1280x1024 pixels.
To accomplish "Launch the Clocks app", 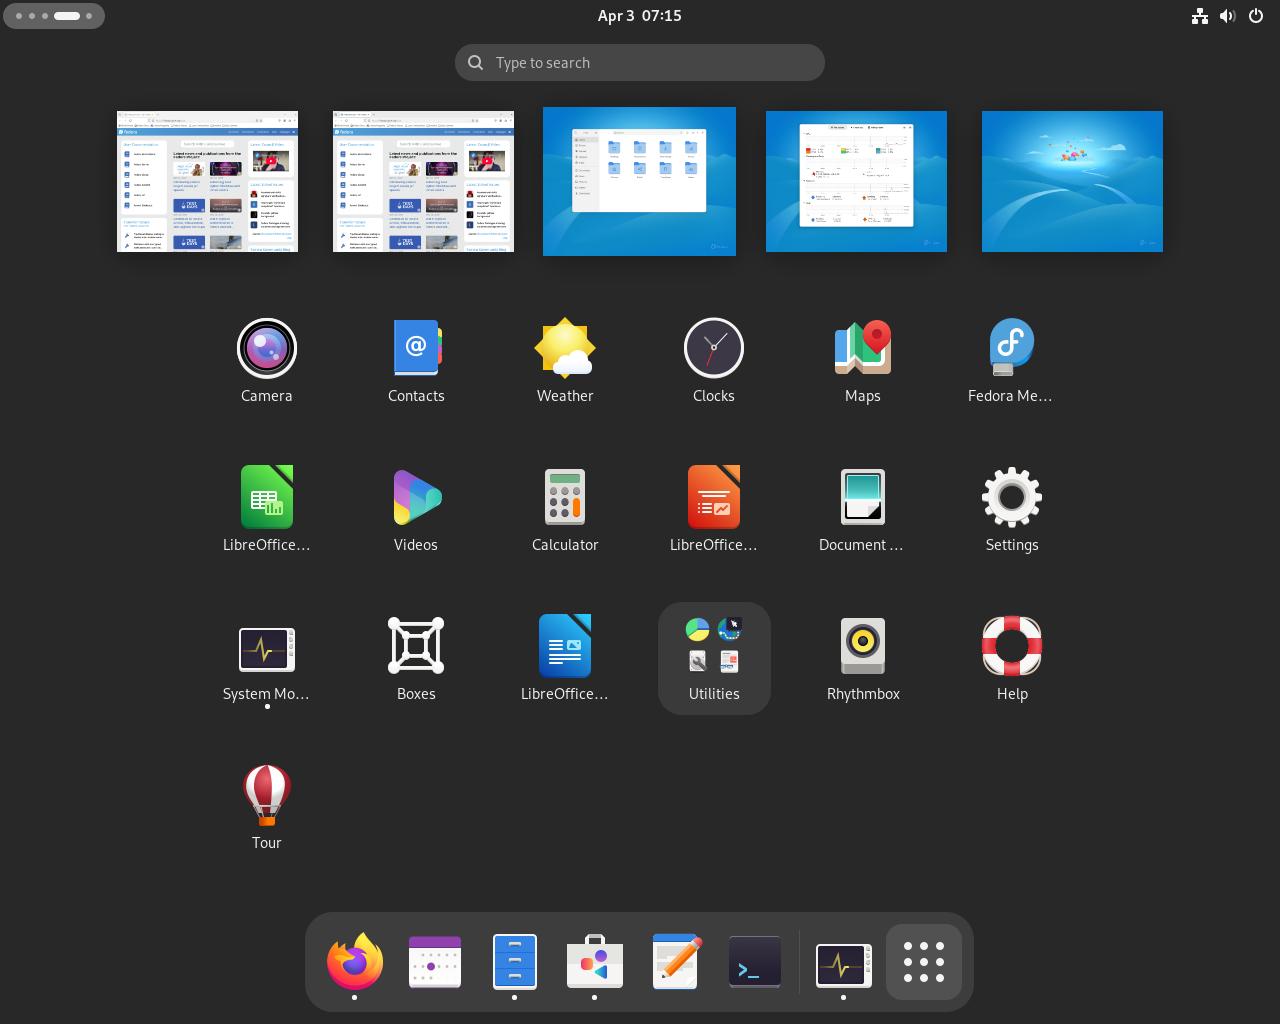I will coord(714,360).
